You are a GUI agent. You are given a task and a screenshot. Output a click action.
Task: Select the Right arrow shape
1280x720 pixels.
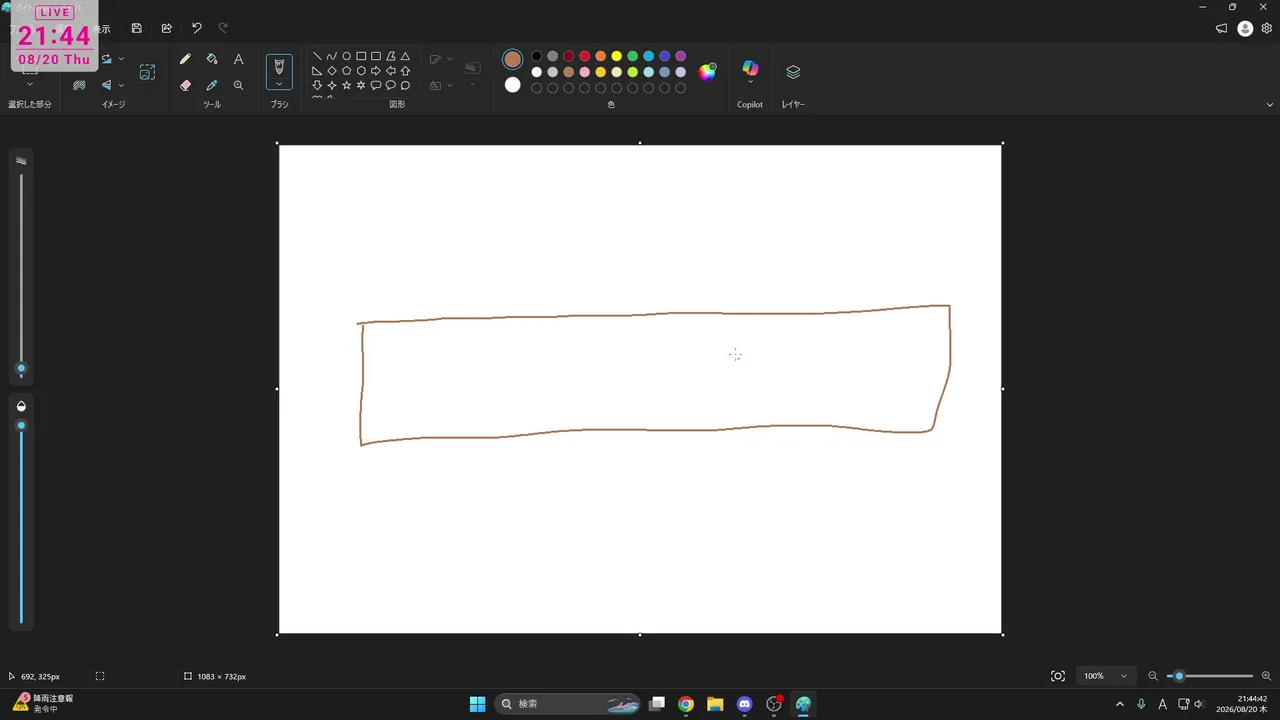(x=376, y=71)
